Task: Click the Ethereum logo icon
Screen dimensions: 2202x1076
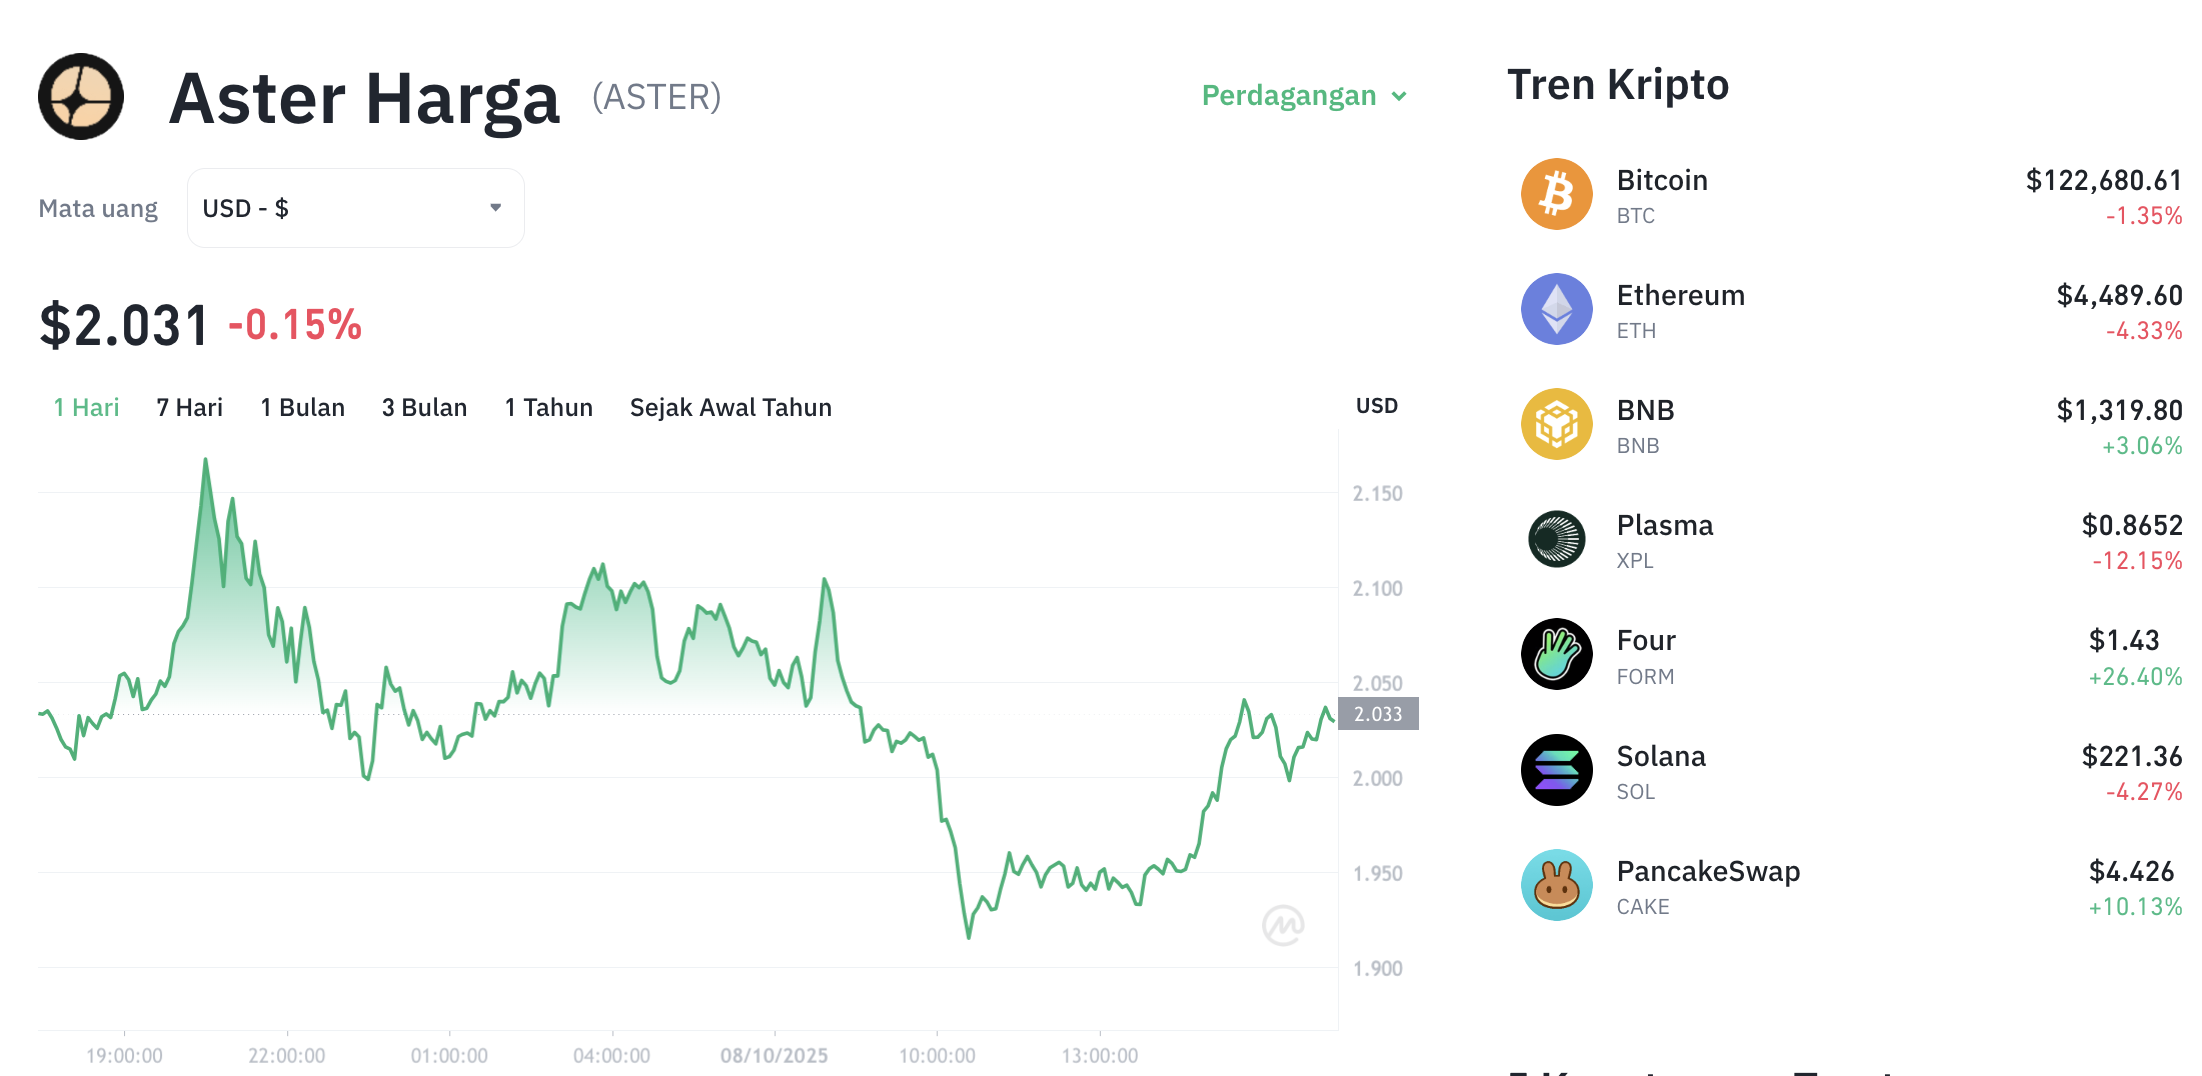Action: pyautogui.click(x=1556, y=309)
